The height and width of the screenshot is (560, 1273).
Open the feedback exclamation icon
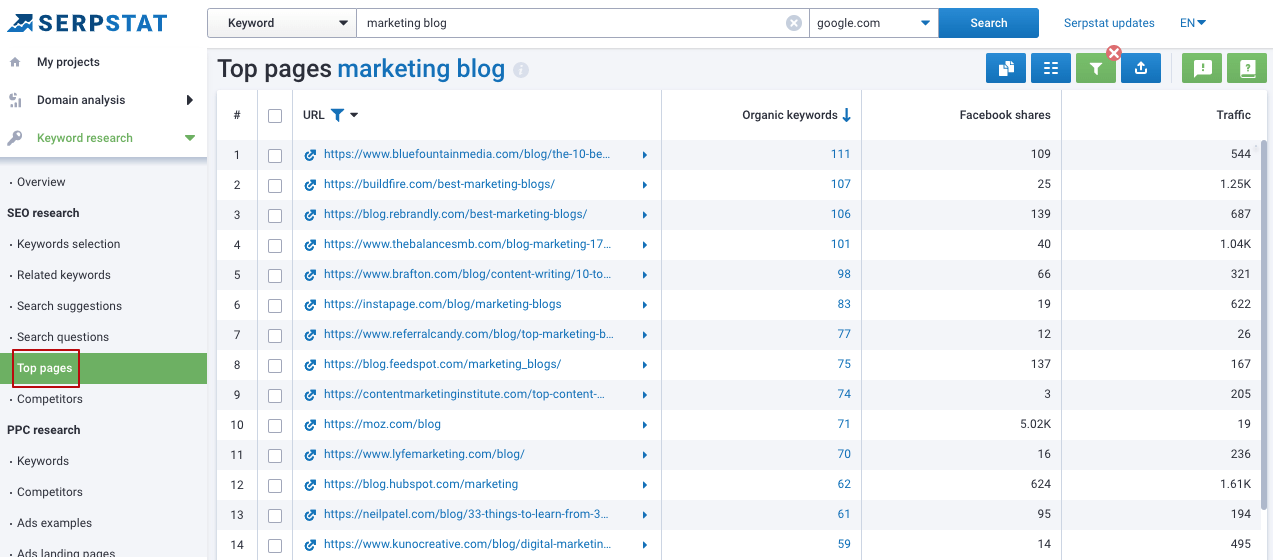pyautogui.click(x=1203, y=68)
